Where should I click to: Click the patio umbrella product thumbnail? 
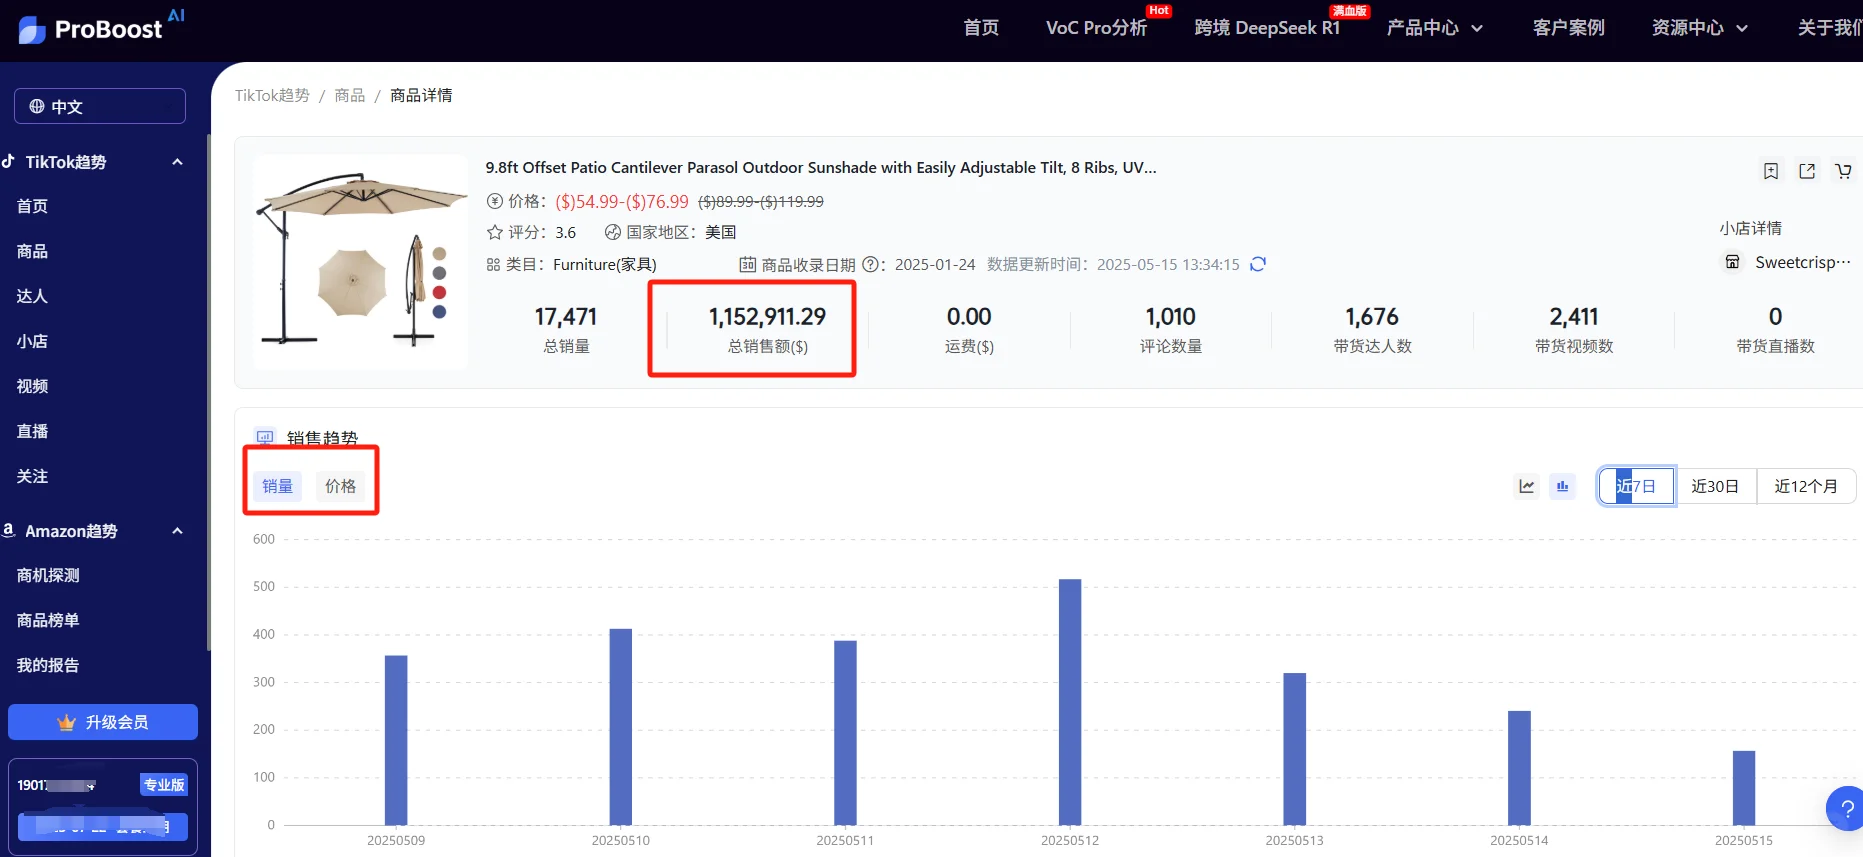(x=361, y=262)
